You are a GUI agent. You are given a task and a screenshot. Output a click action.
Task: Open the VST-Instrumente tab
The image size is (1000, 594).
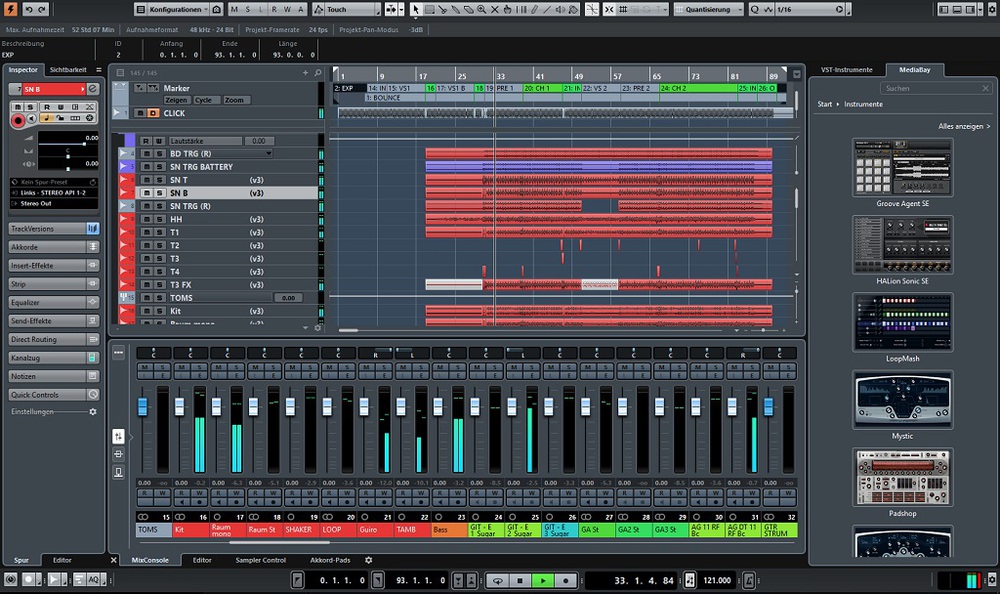[x=846, y=70]
